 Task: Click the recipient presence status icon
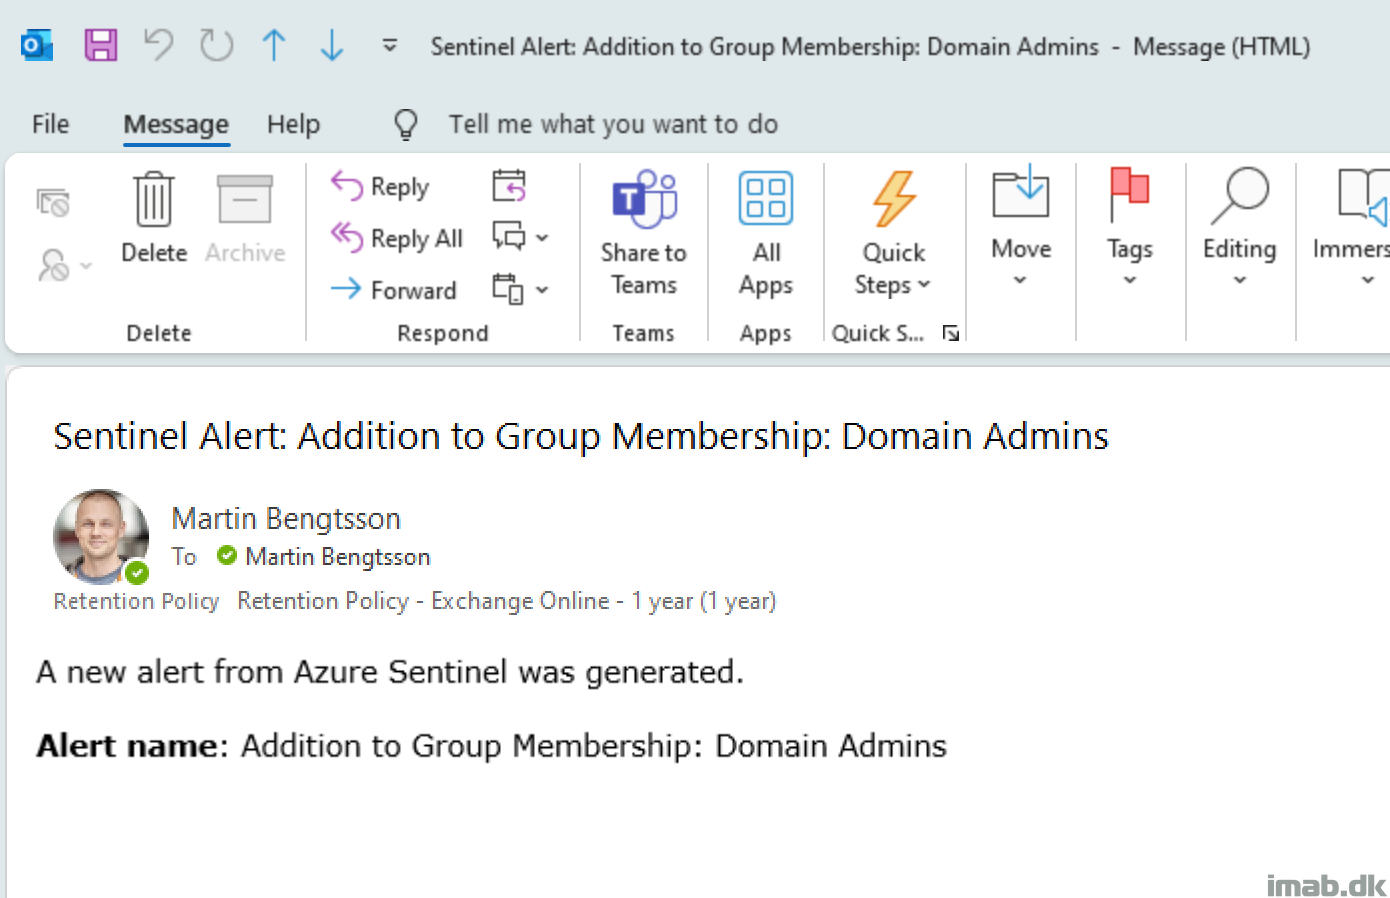click(227, 555)
